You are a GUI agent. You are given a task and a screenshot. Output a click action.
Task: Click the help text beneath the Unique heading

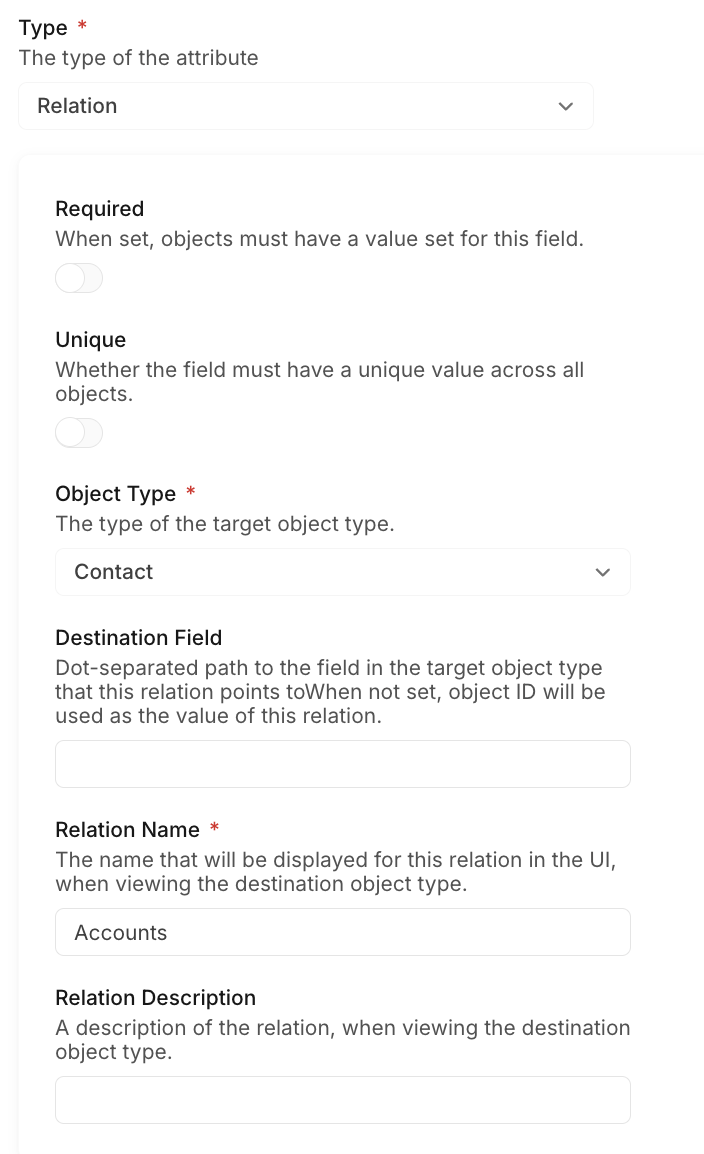coord(319,381)
